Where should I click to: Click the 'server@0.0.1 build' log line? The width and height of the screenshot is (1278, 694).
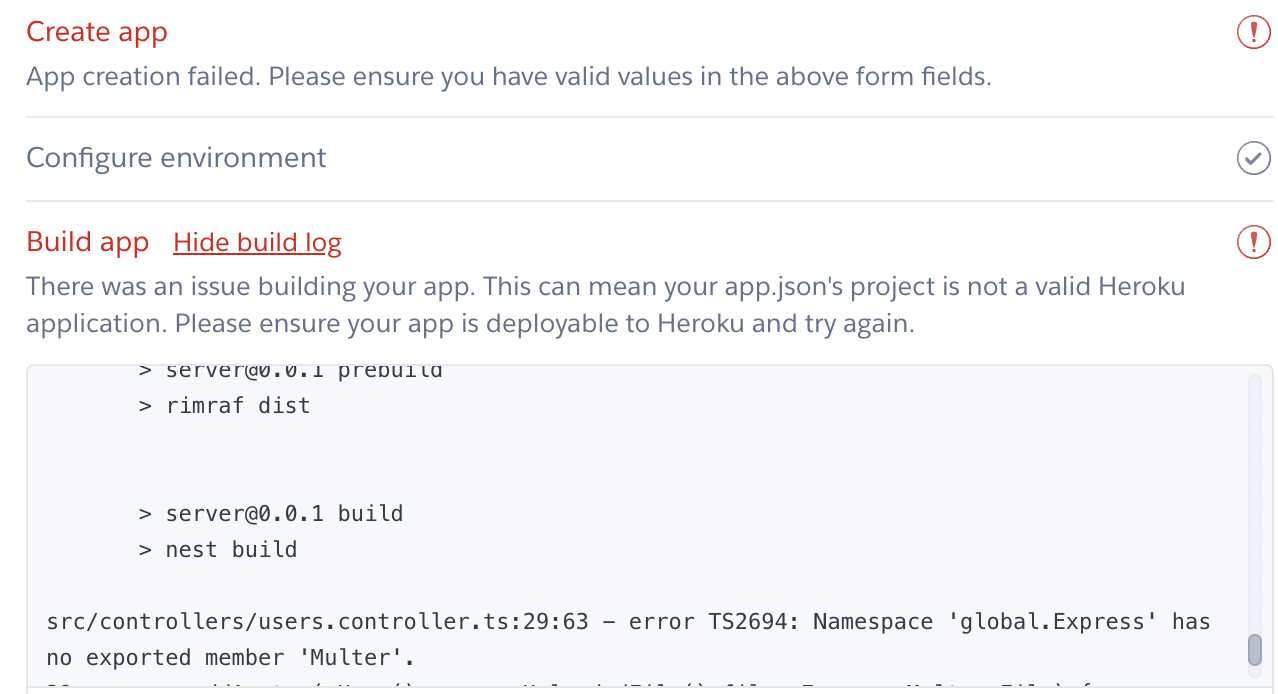click(x=270, y=513)
